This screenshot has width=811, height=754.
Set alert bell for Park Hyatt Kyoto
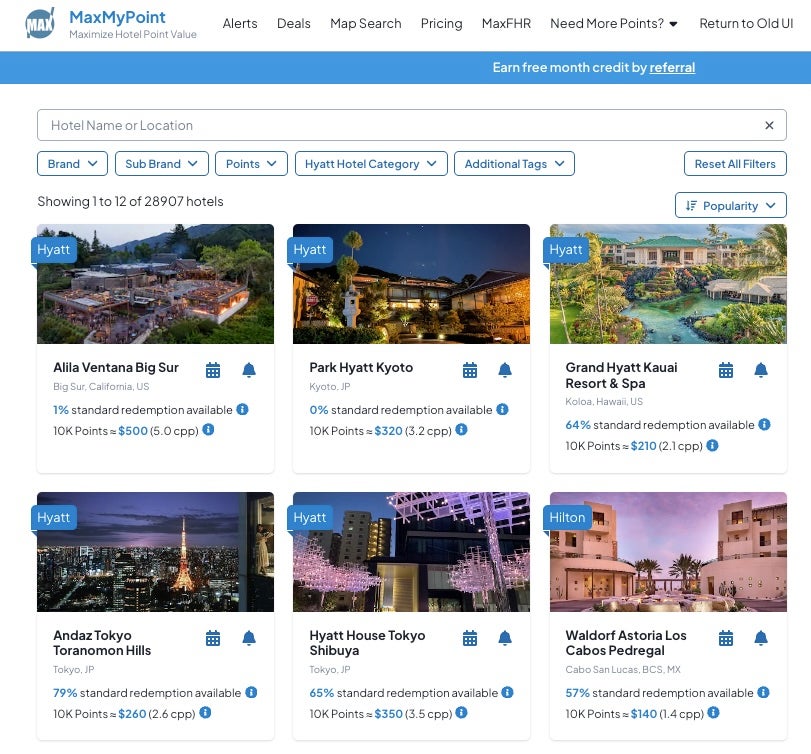(x=505, y=370)
